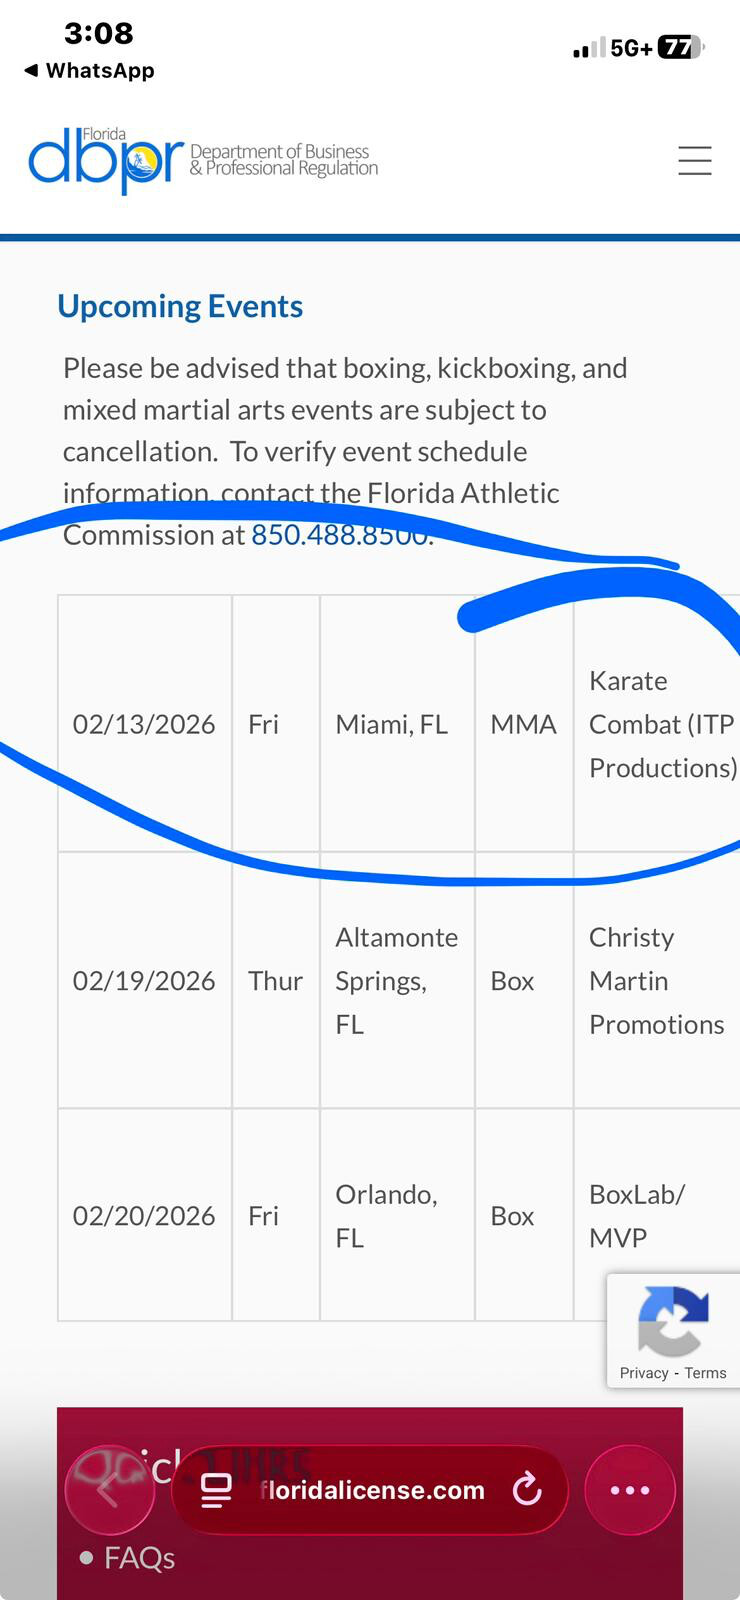Open the hamburger navigation menu

tap(694, 161)
